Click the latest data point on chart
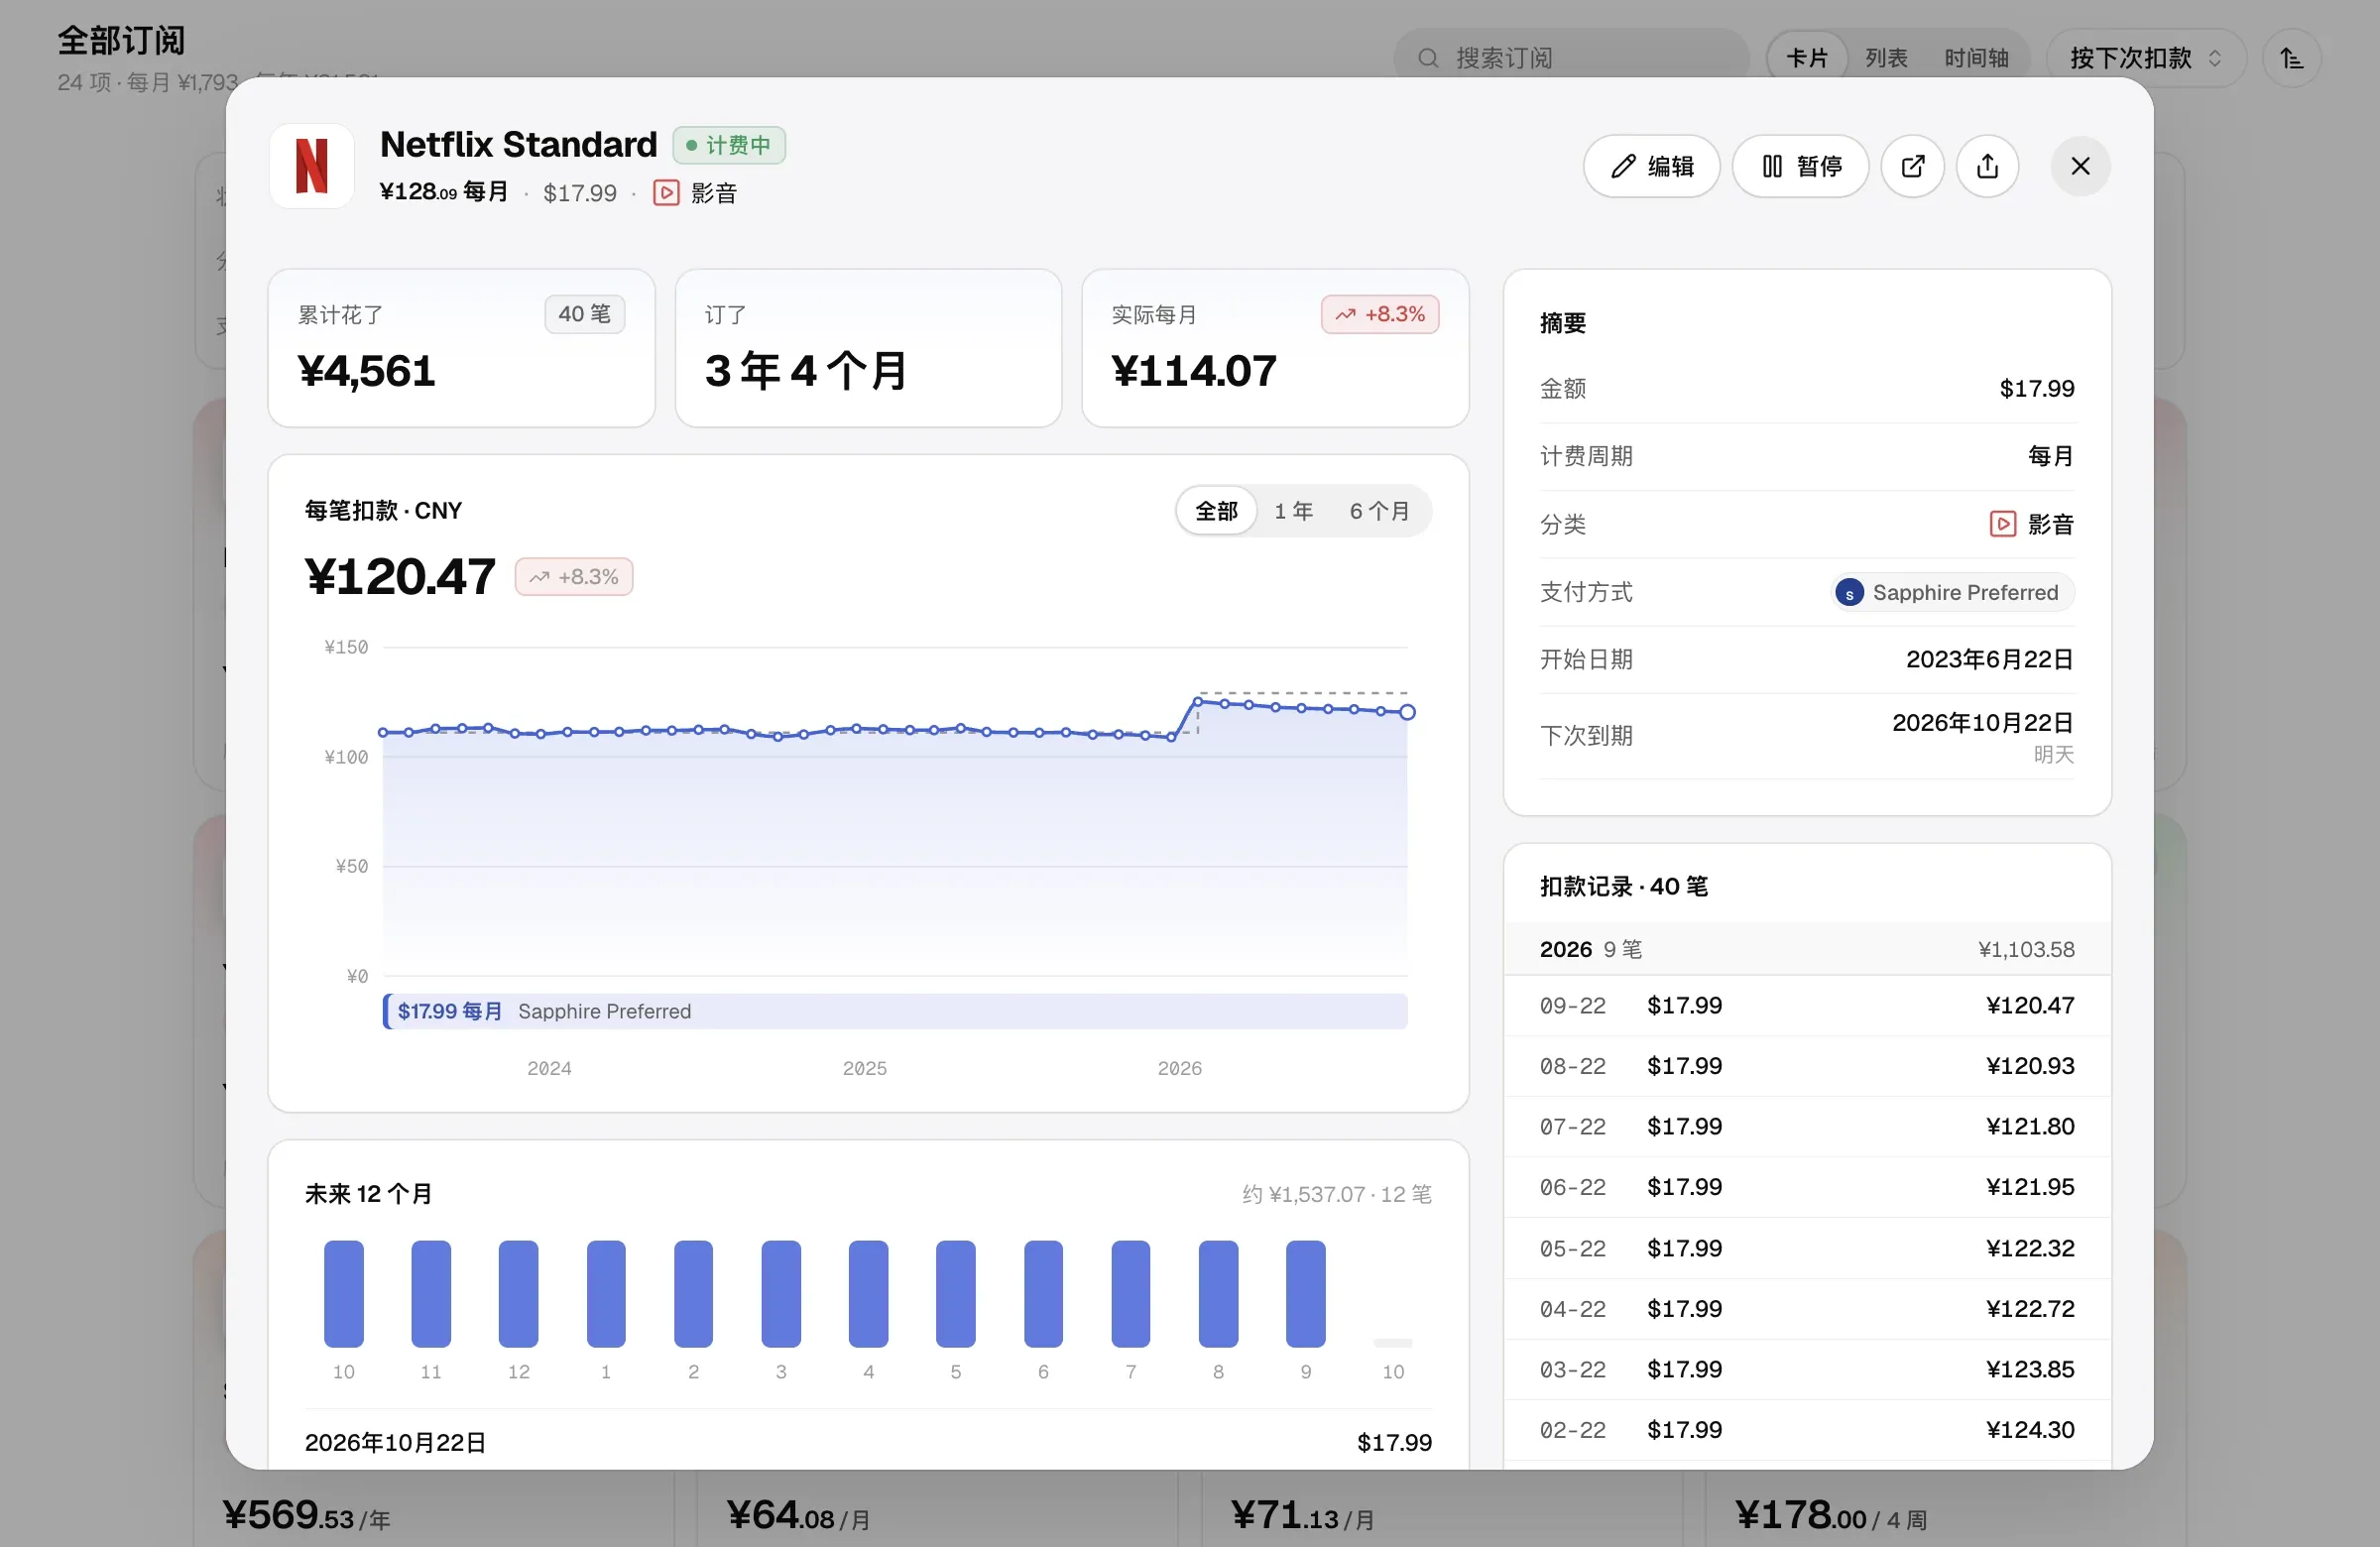This screenshot has width=2380, height=1547. (1407, 713)
